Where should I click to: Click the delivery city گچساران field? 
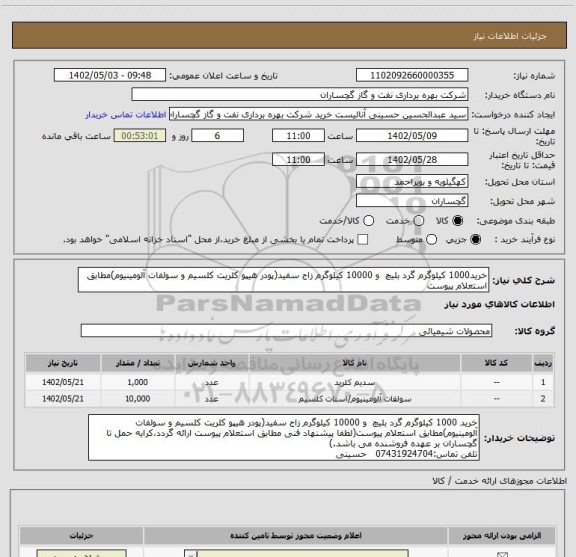[412, 201]
